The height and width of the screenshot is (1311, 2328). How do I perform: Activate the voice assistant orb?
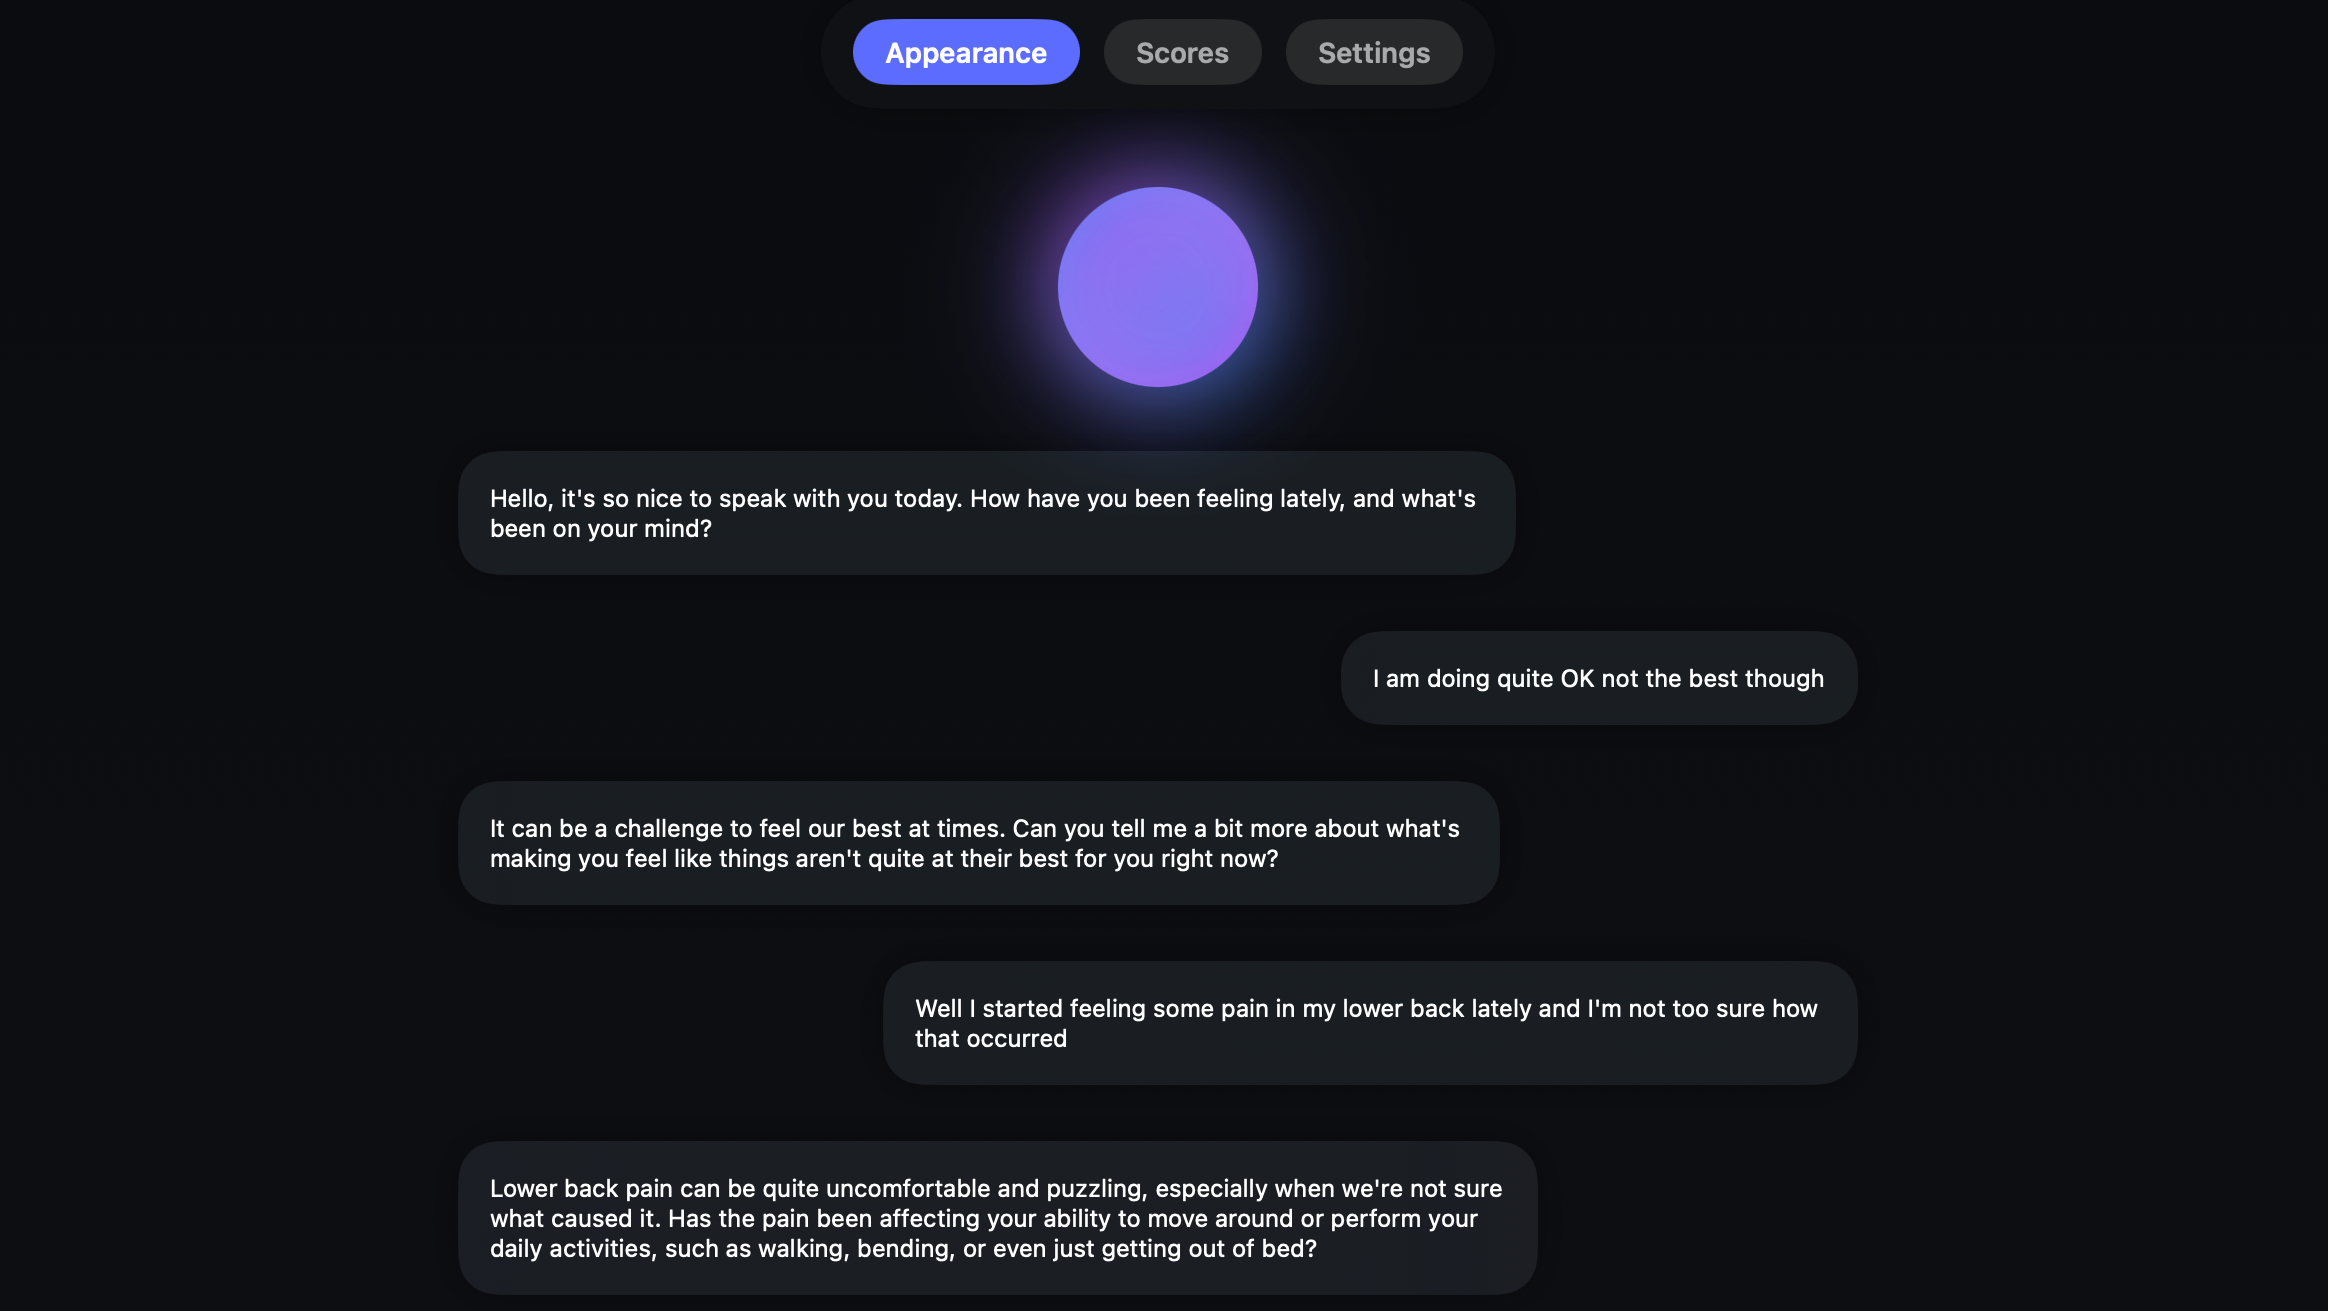click(x=1157, y=287)
